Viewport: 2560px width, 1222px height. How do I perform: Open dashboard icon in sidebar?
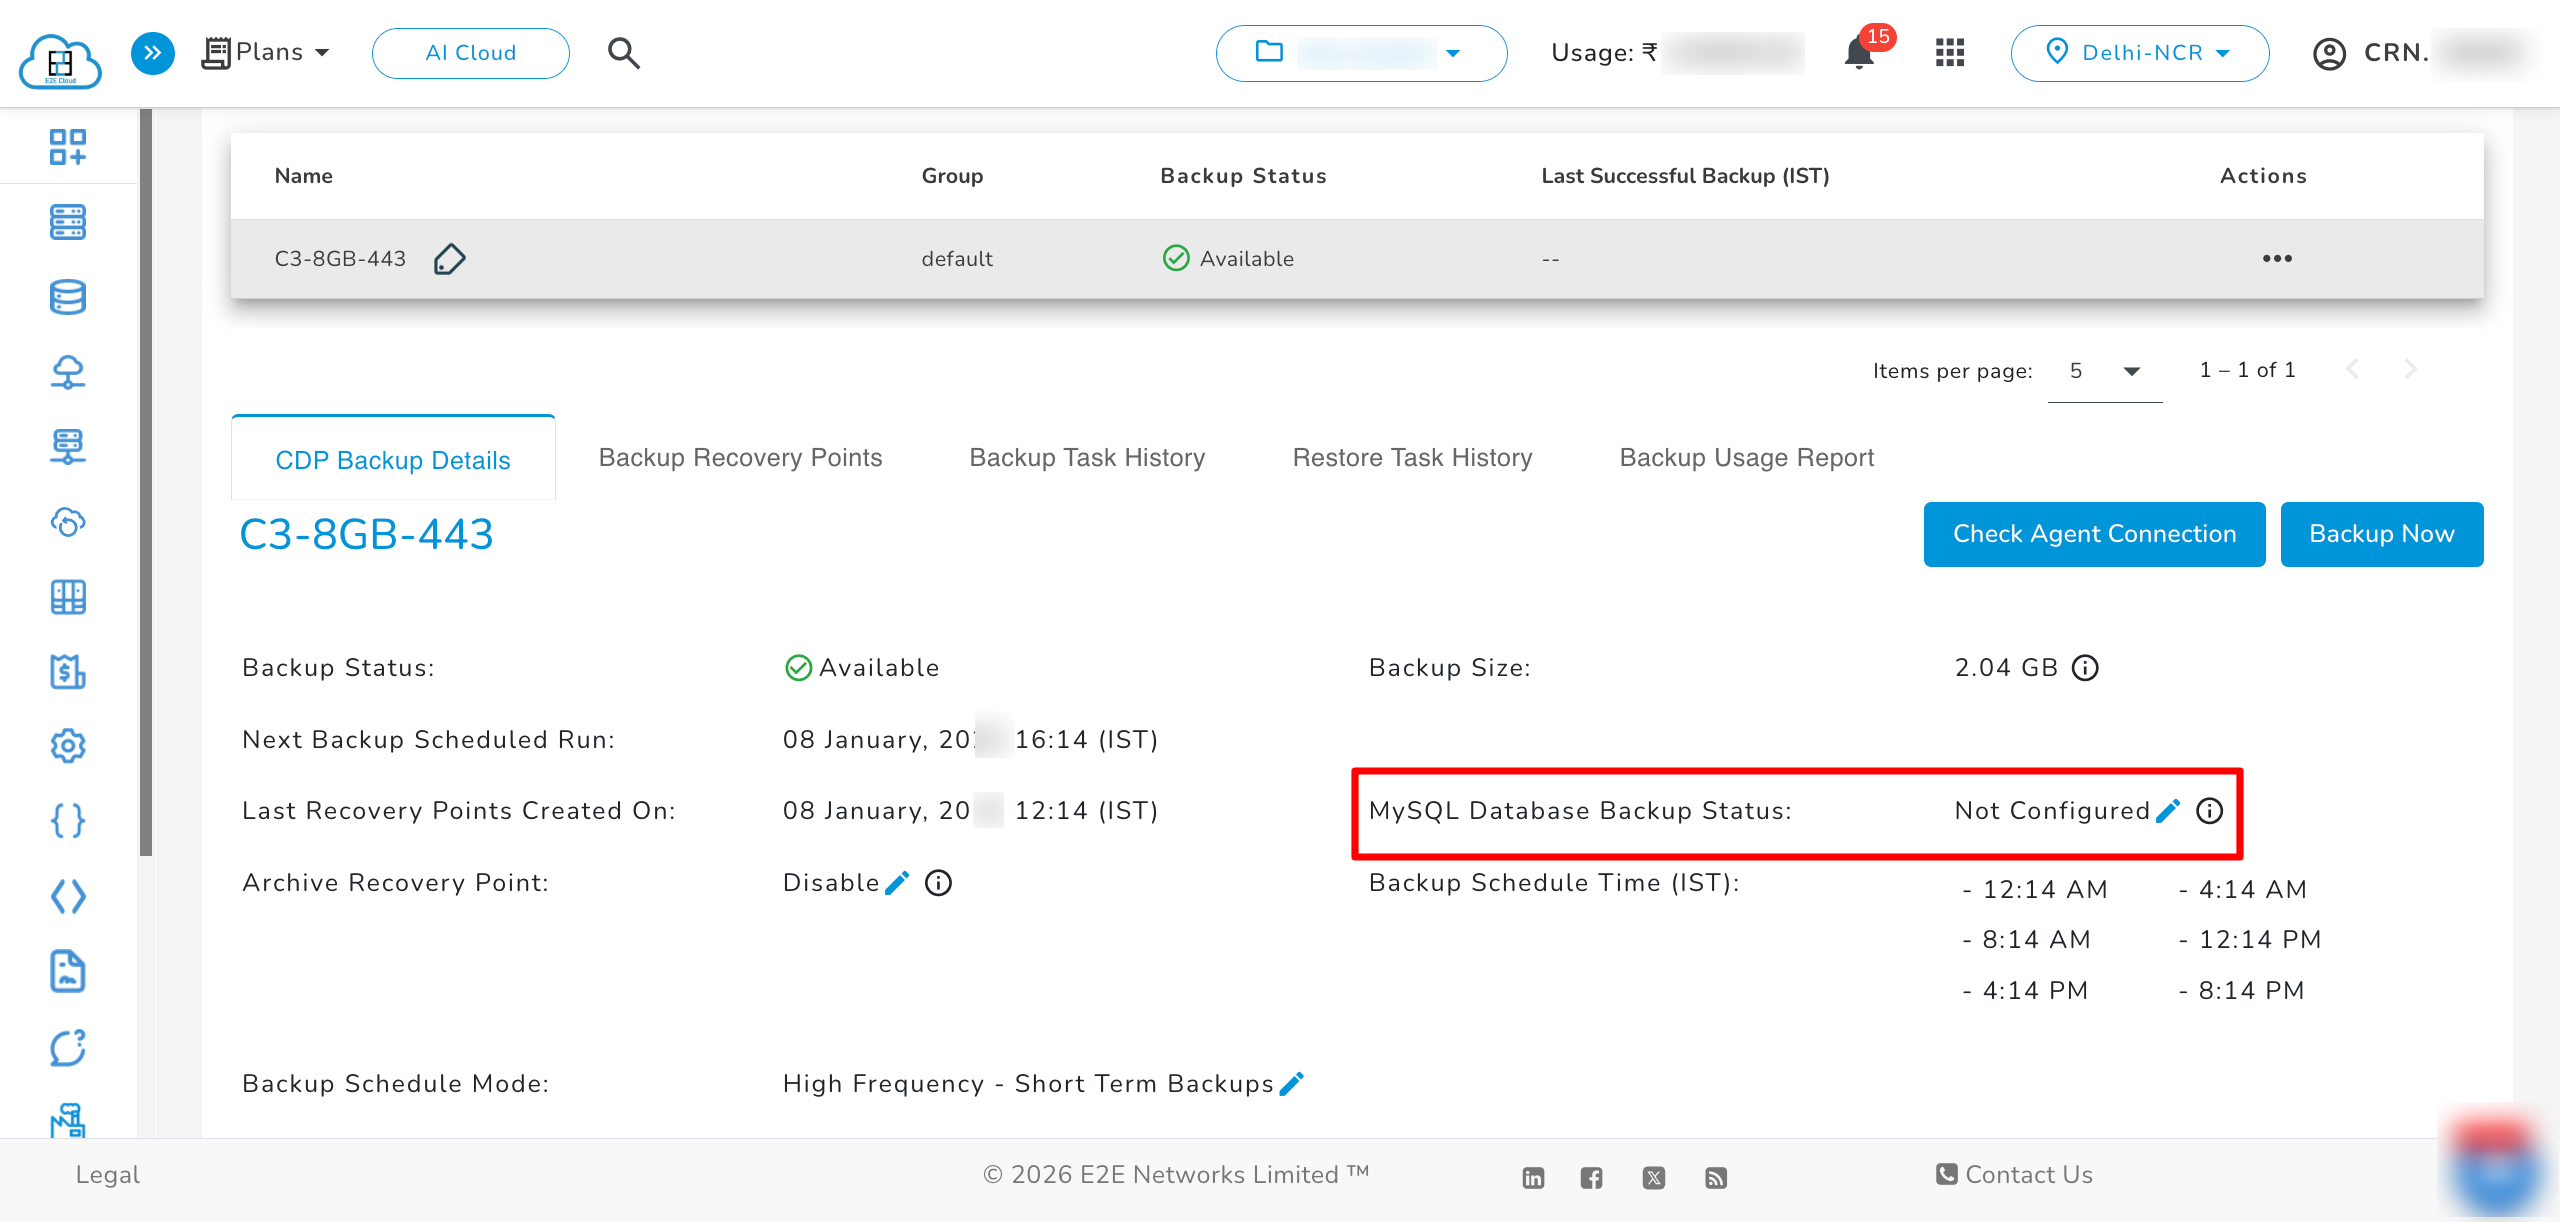(x=68, y=147)
